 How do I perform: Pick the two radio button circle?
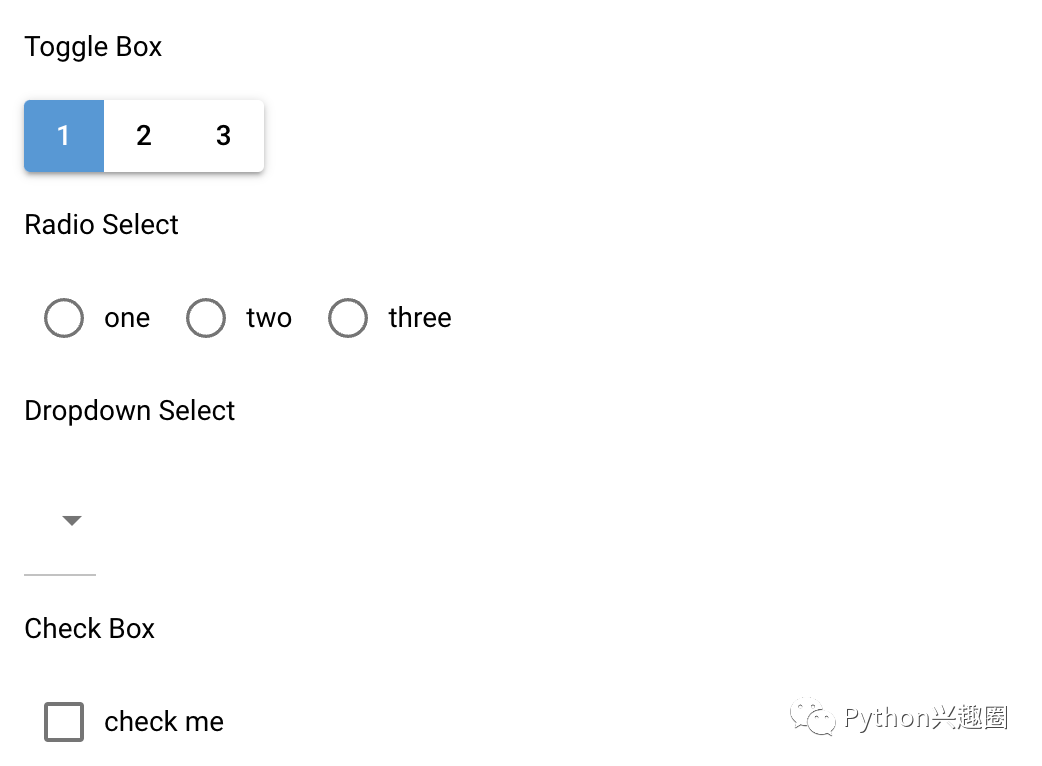coord(206,318)
